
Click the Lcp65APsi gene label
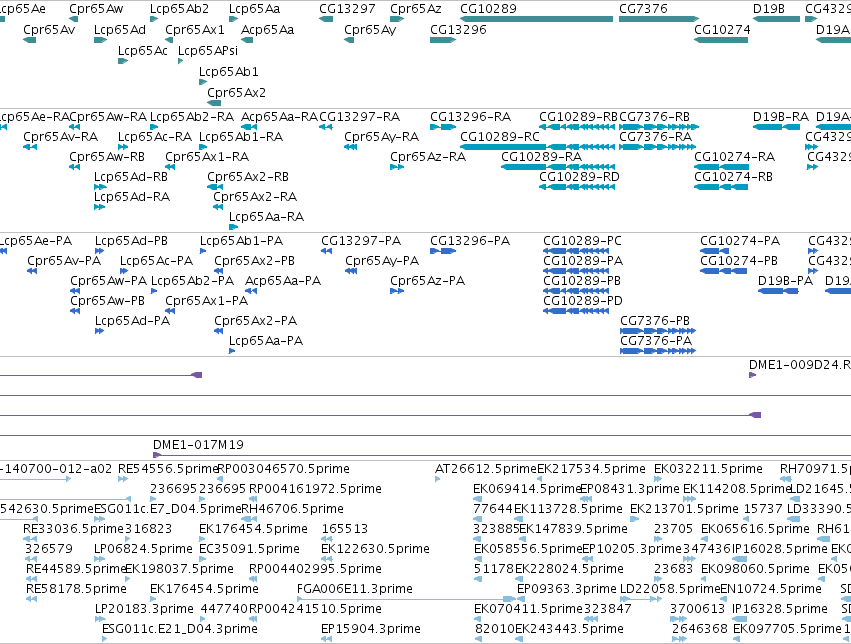click(208, 50)
